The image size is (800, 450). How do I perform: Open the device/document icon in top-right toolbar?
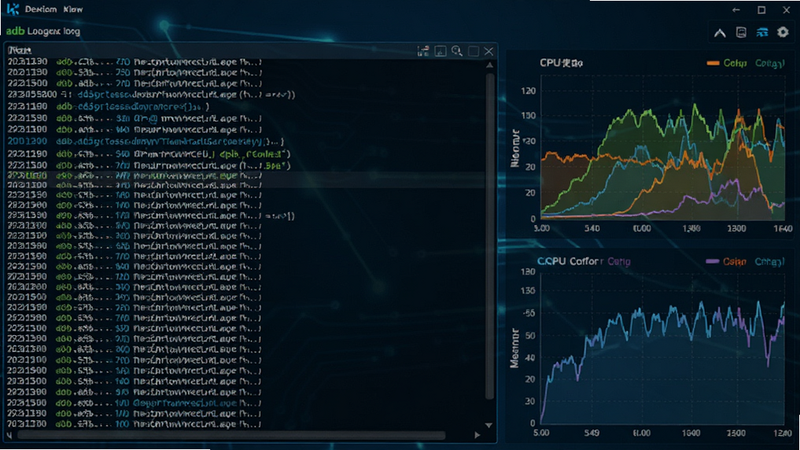[741, 33]
